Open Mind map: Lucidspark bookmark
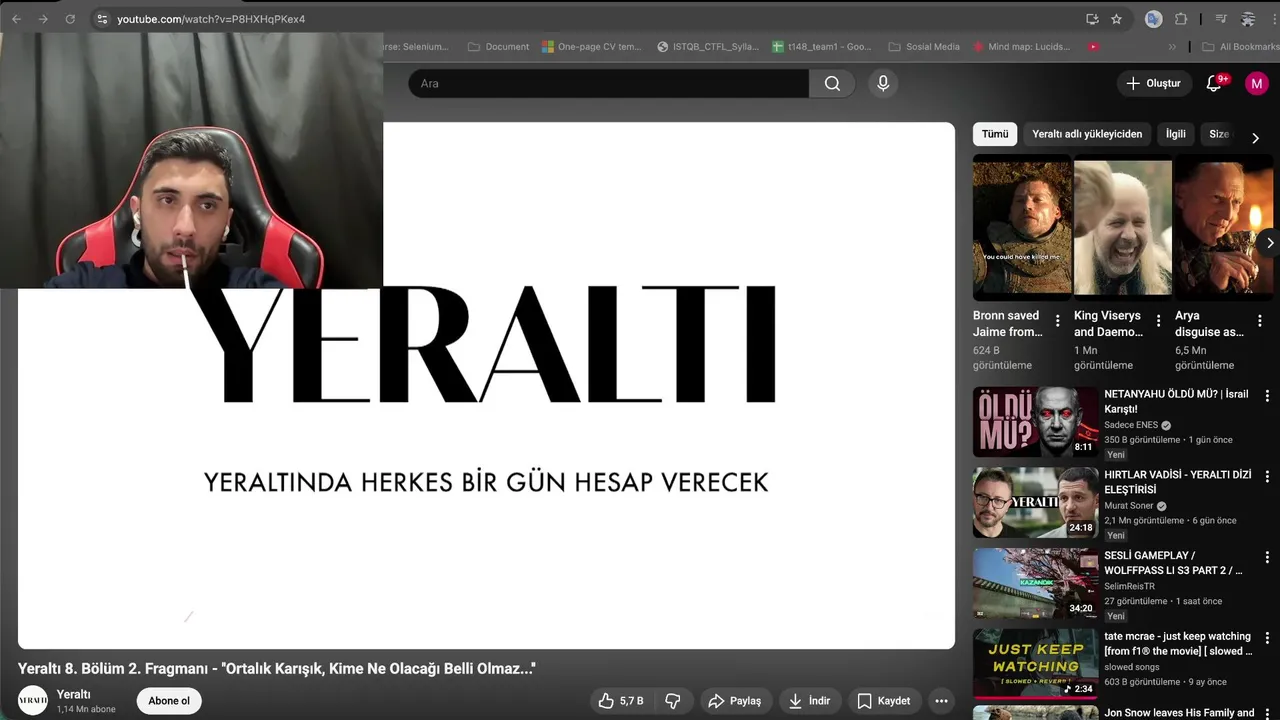Image resolution: width=1280 pixels, height=720 pixels. [1020, 46]
